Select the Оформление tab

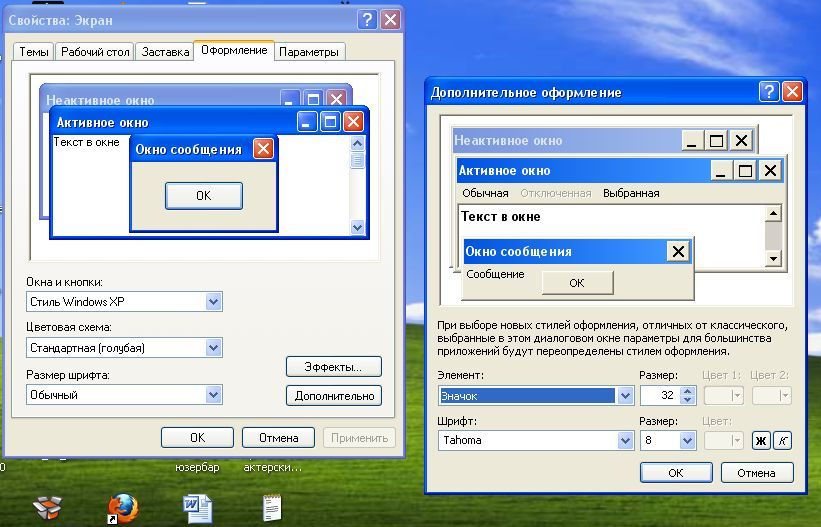click(234, 50)
